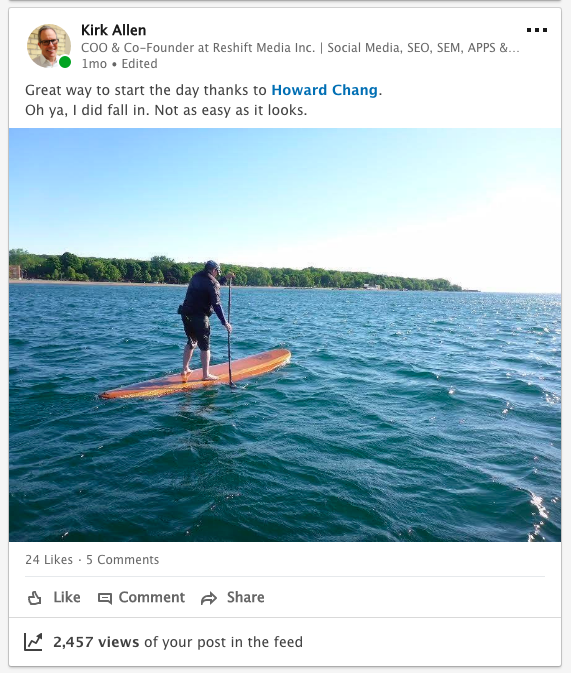Click the 1mo post timestamp
Image resolution: width=571 pixels, height=673 pixels.
click(x=94, y=64)
